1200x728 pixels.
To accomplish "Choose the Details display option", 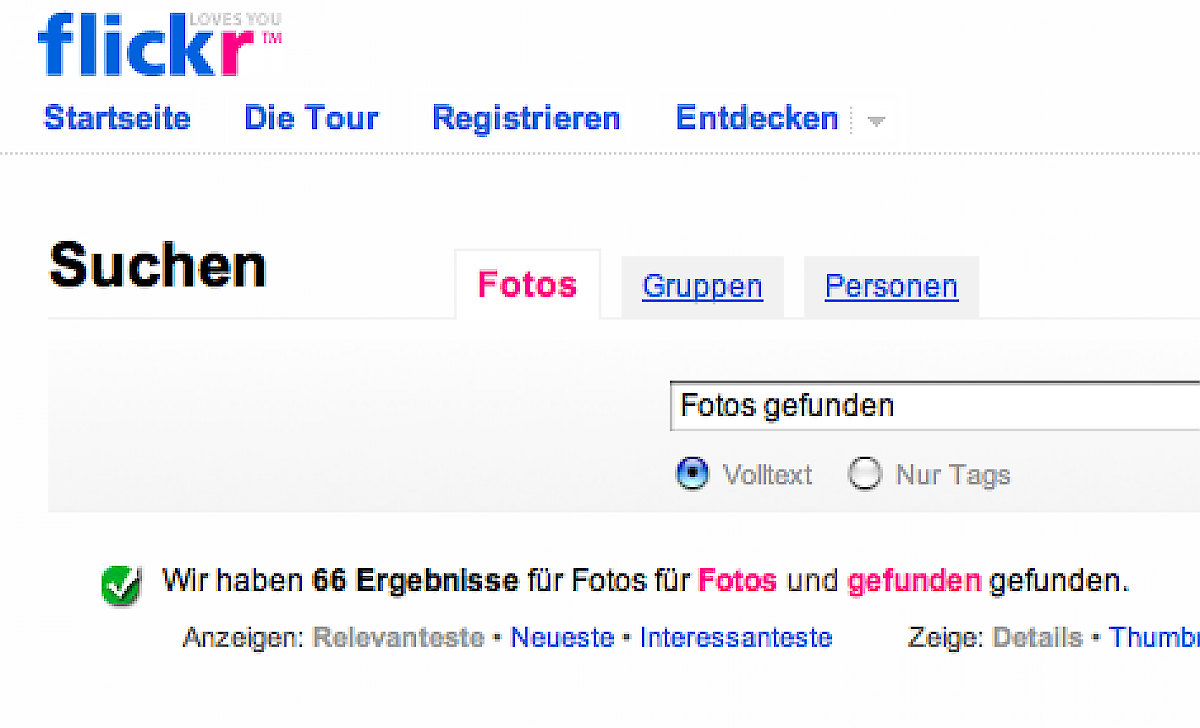I will coord(1037,638).
